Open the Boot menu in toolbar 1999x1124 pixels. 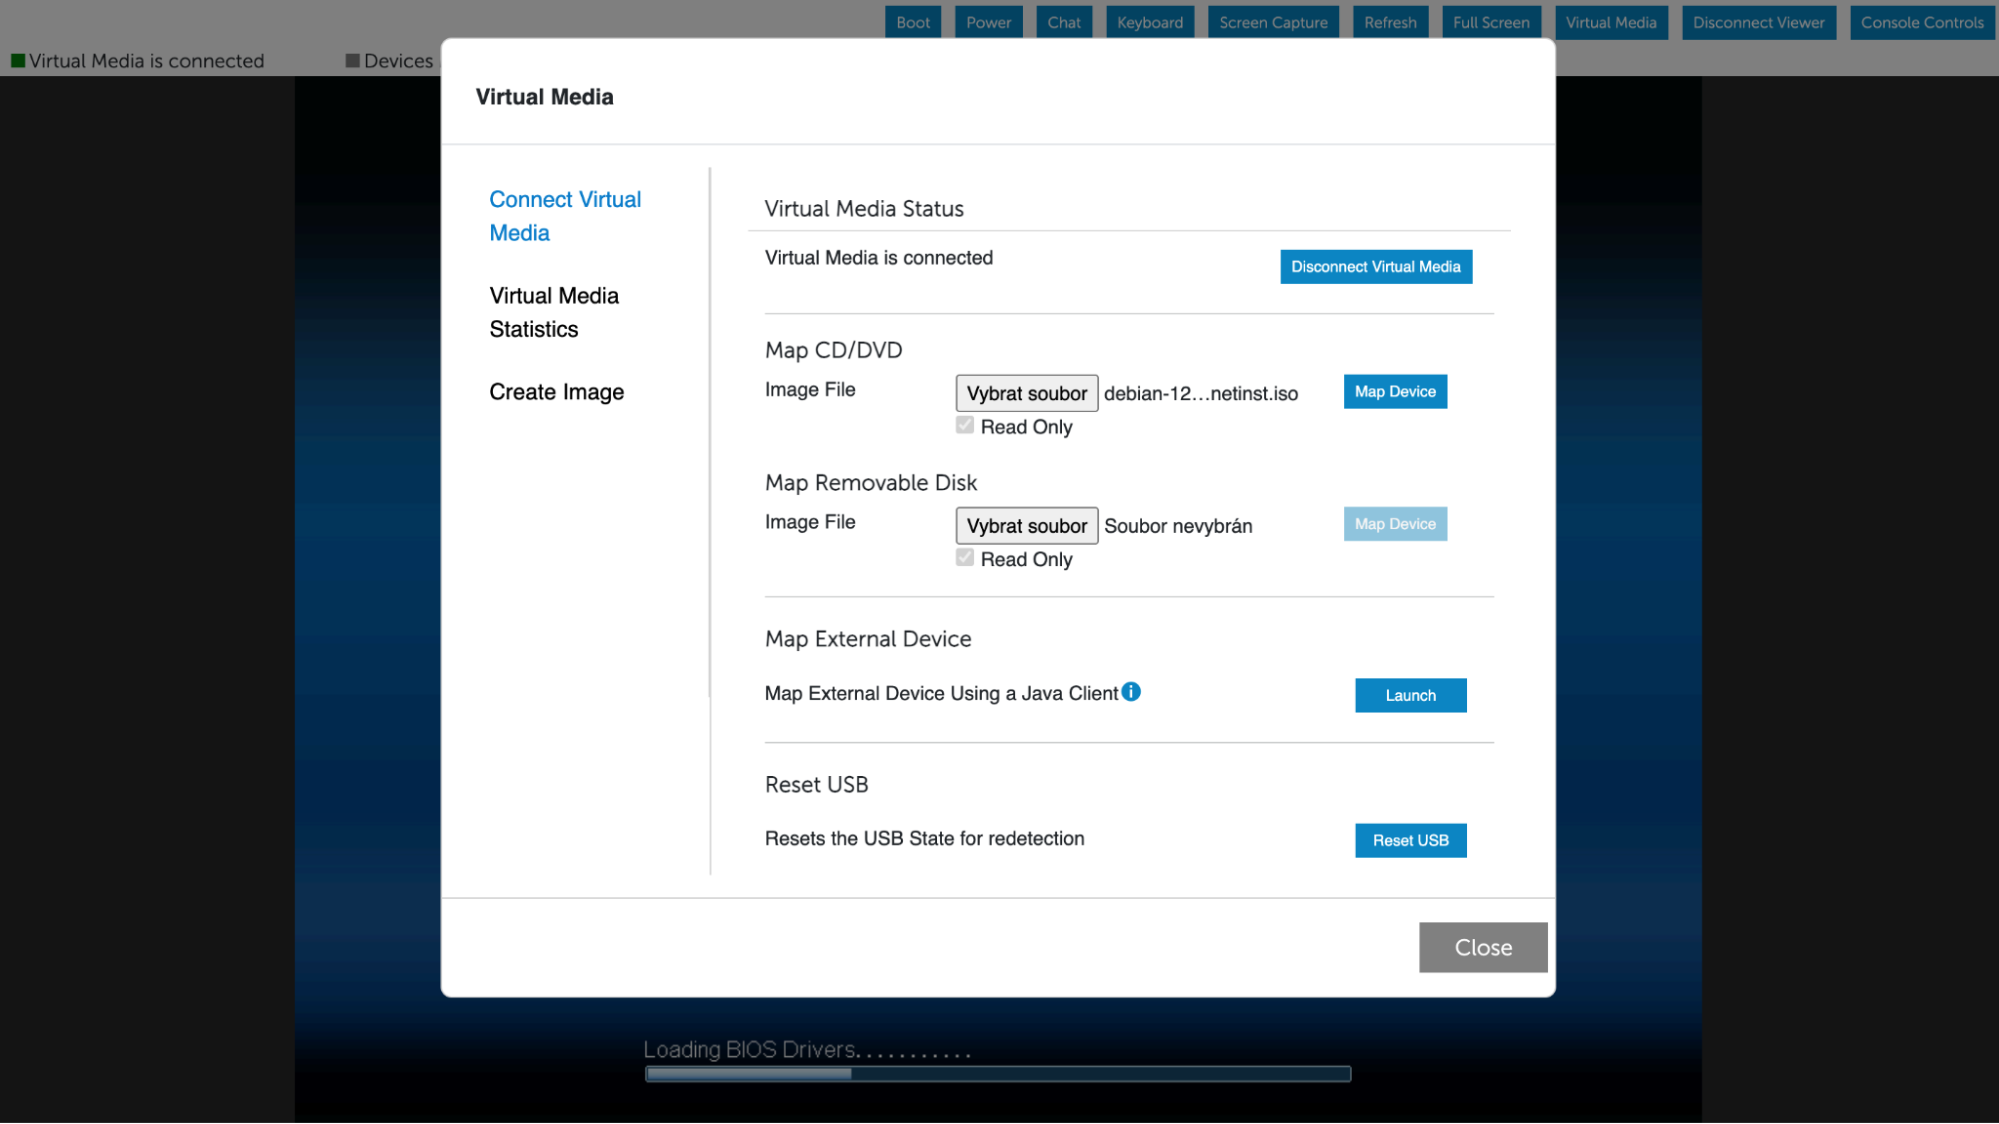pos(912,22)
